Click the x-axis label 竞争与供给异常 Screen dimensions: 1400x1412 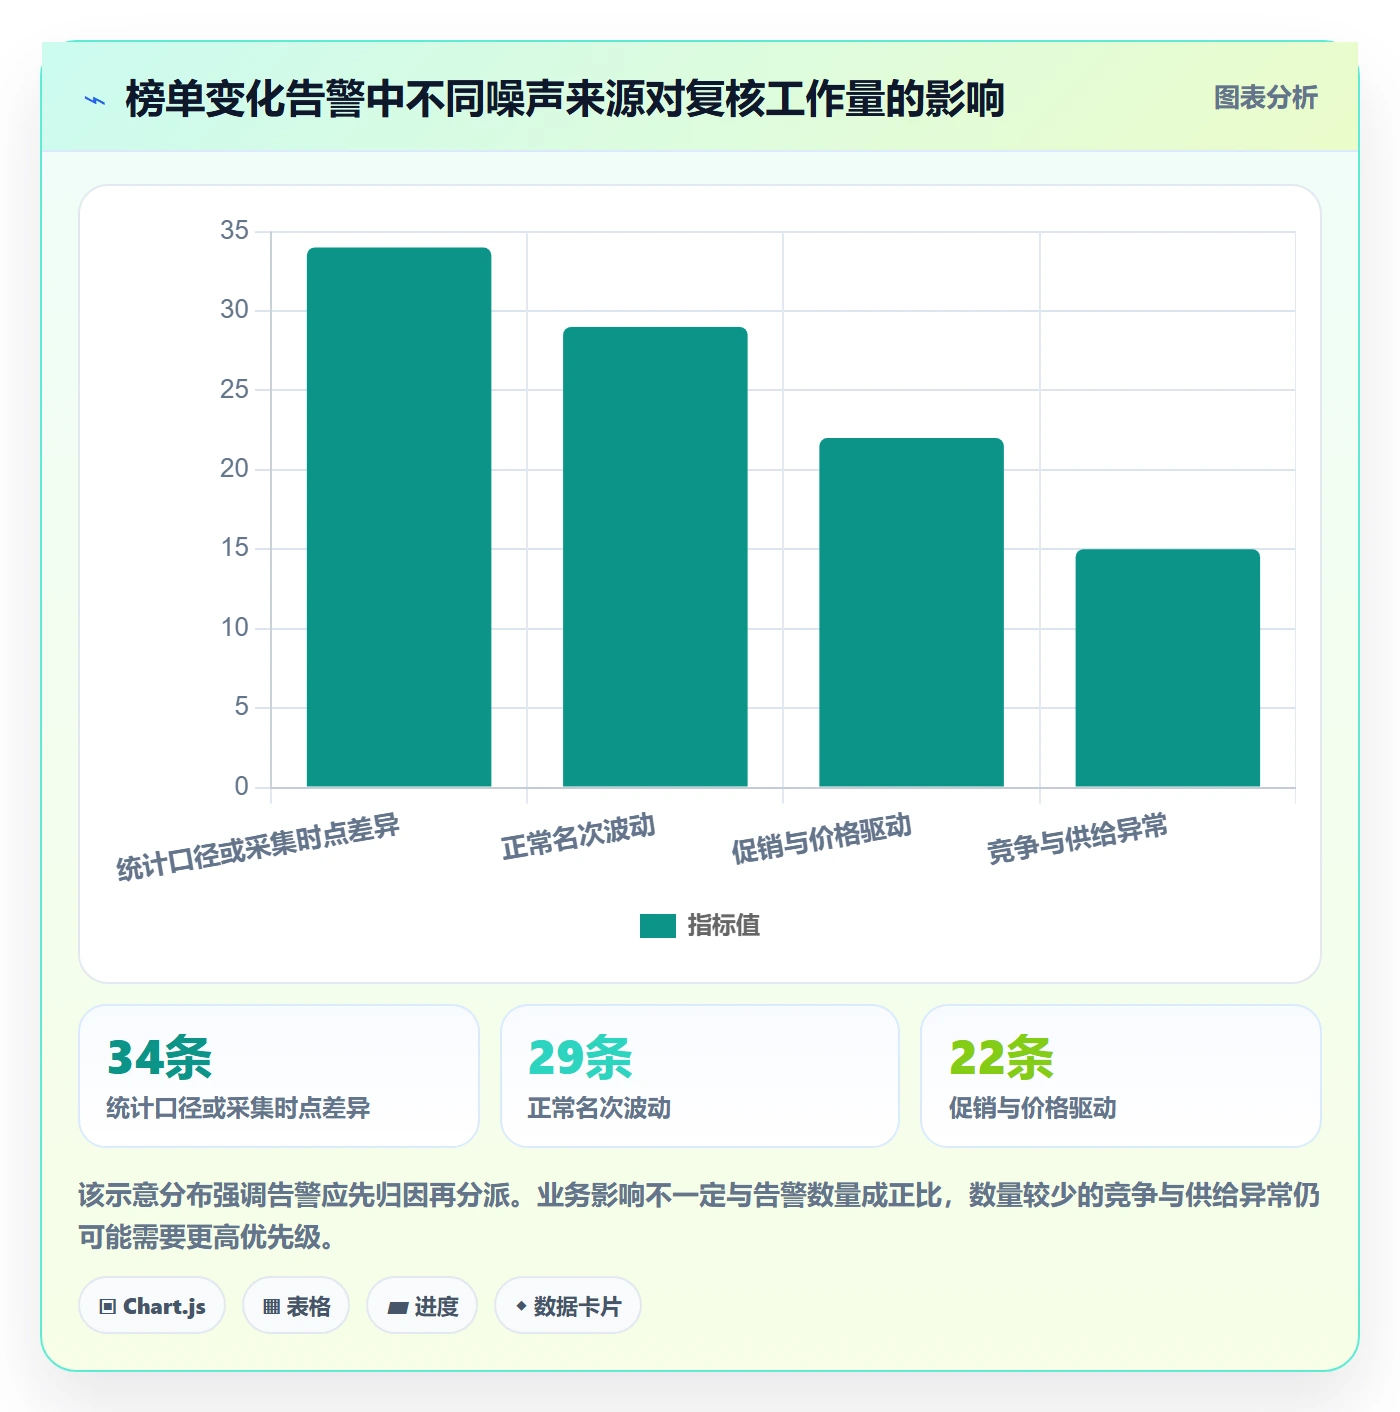point(1078,839)
